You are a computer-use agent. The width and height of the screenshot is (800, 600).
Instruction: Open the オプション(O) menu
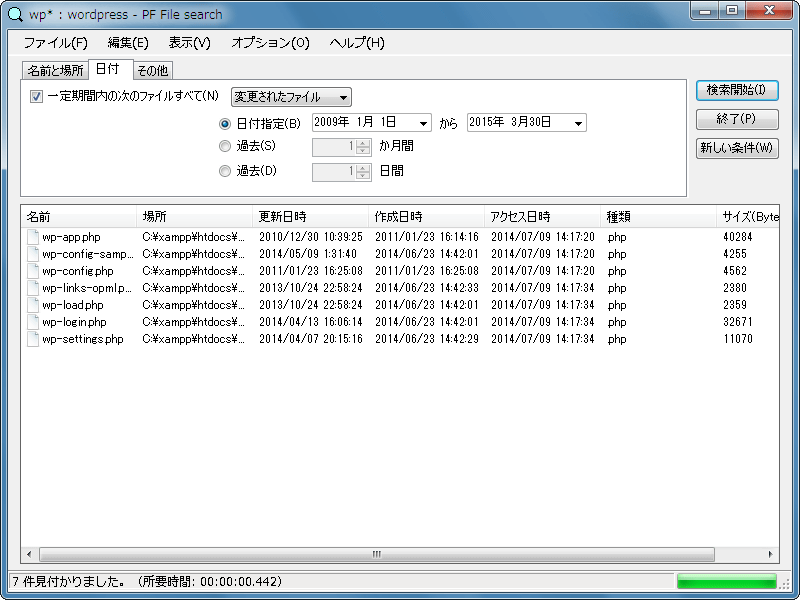270,43
